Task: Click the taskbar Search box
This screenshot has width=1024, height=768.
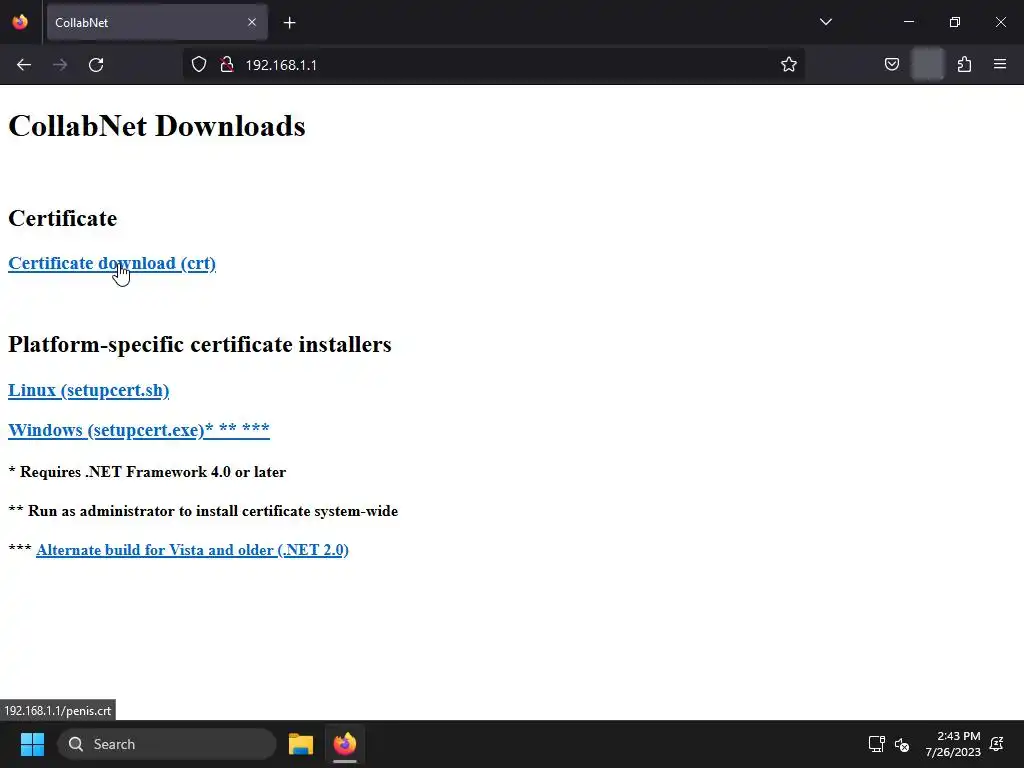Action: coord(167,744)
